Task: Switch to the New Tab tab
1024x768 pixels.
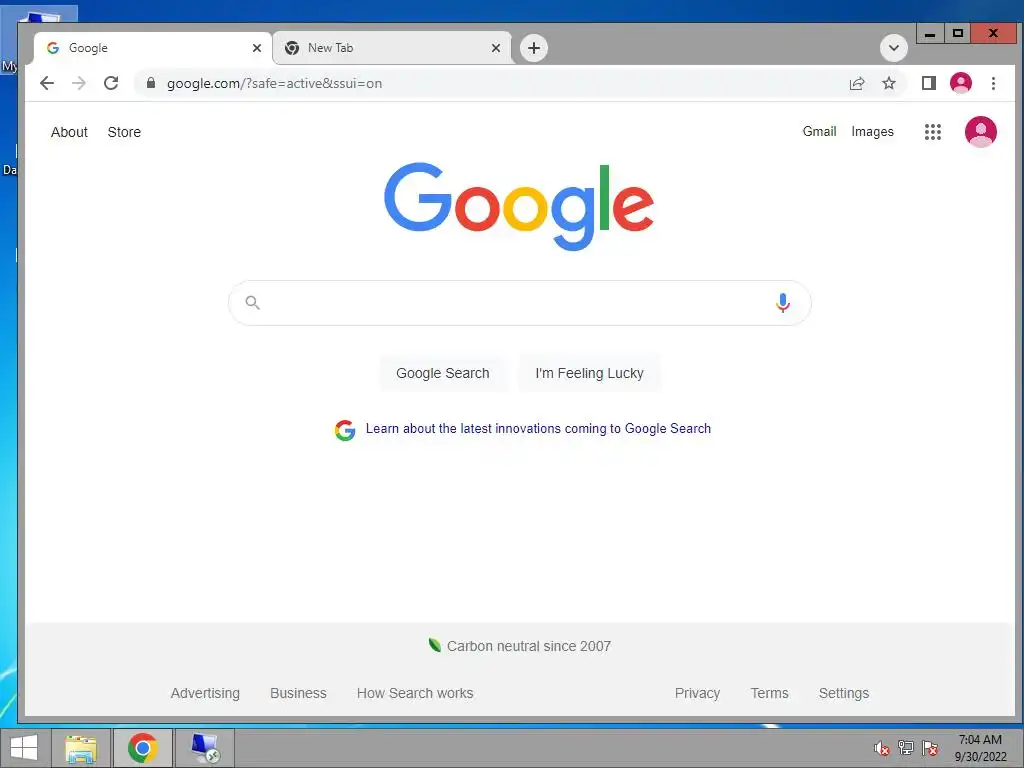Action: pyautogui.click(x=392, y=48)
